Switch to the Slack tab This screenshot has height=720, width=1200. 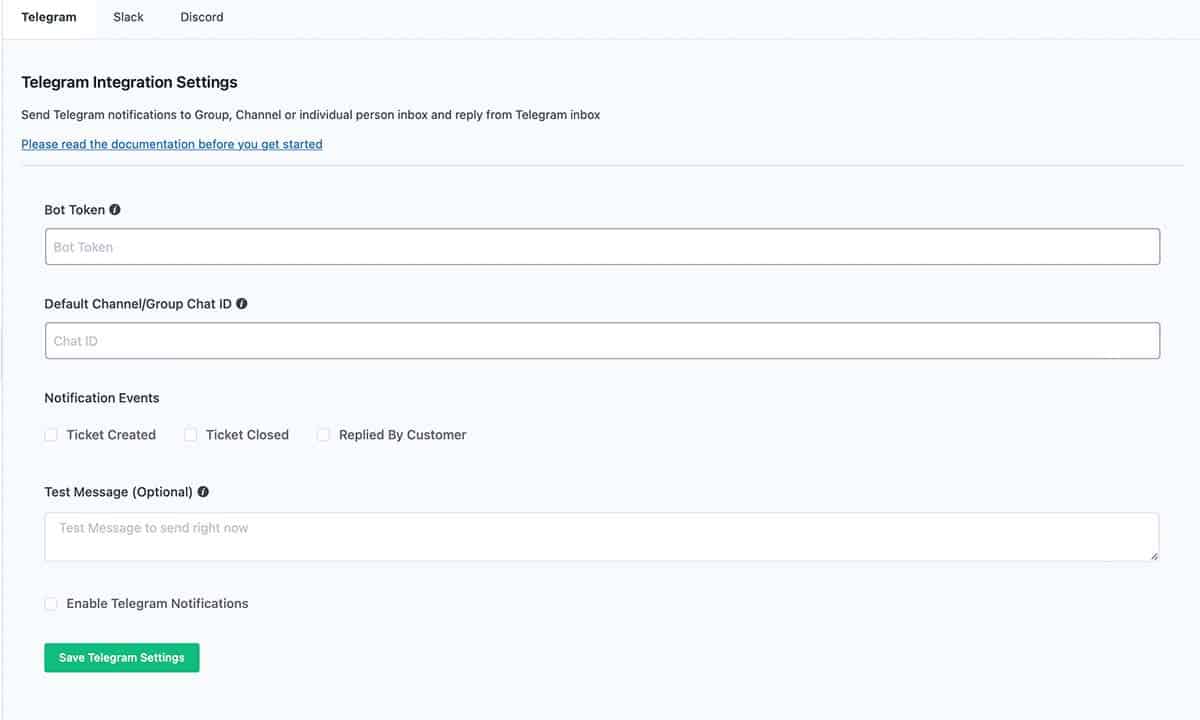(128, 17)
